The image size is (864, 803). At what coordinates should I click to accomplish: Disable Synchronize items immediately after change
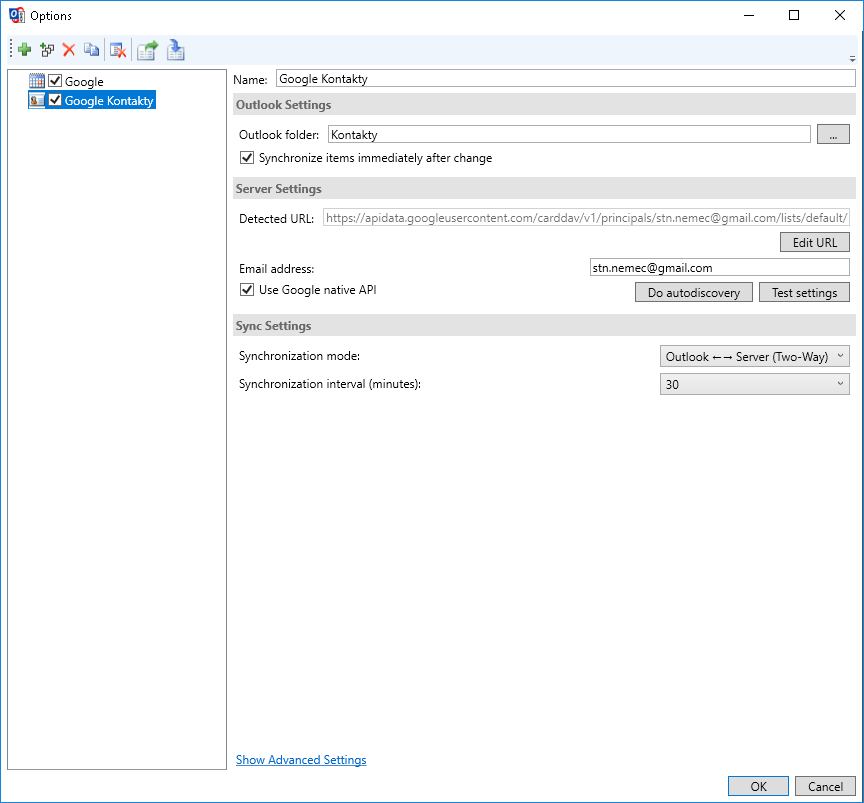[247, 158]
